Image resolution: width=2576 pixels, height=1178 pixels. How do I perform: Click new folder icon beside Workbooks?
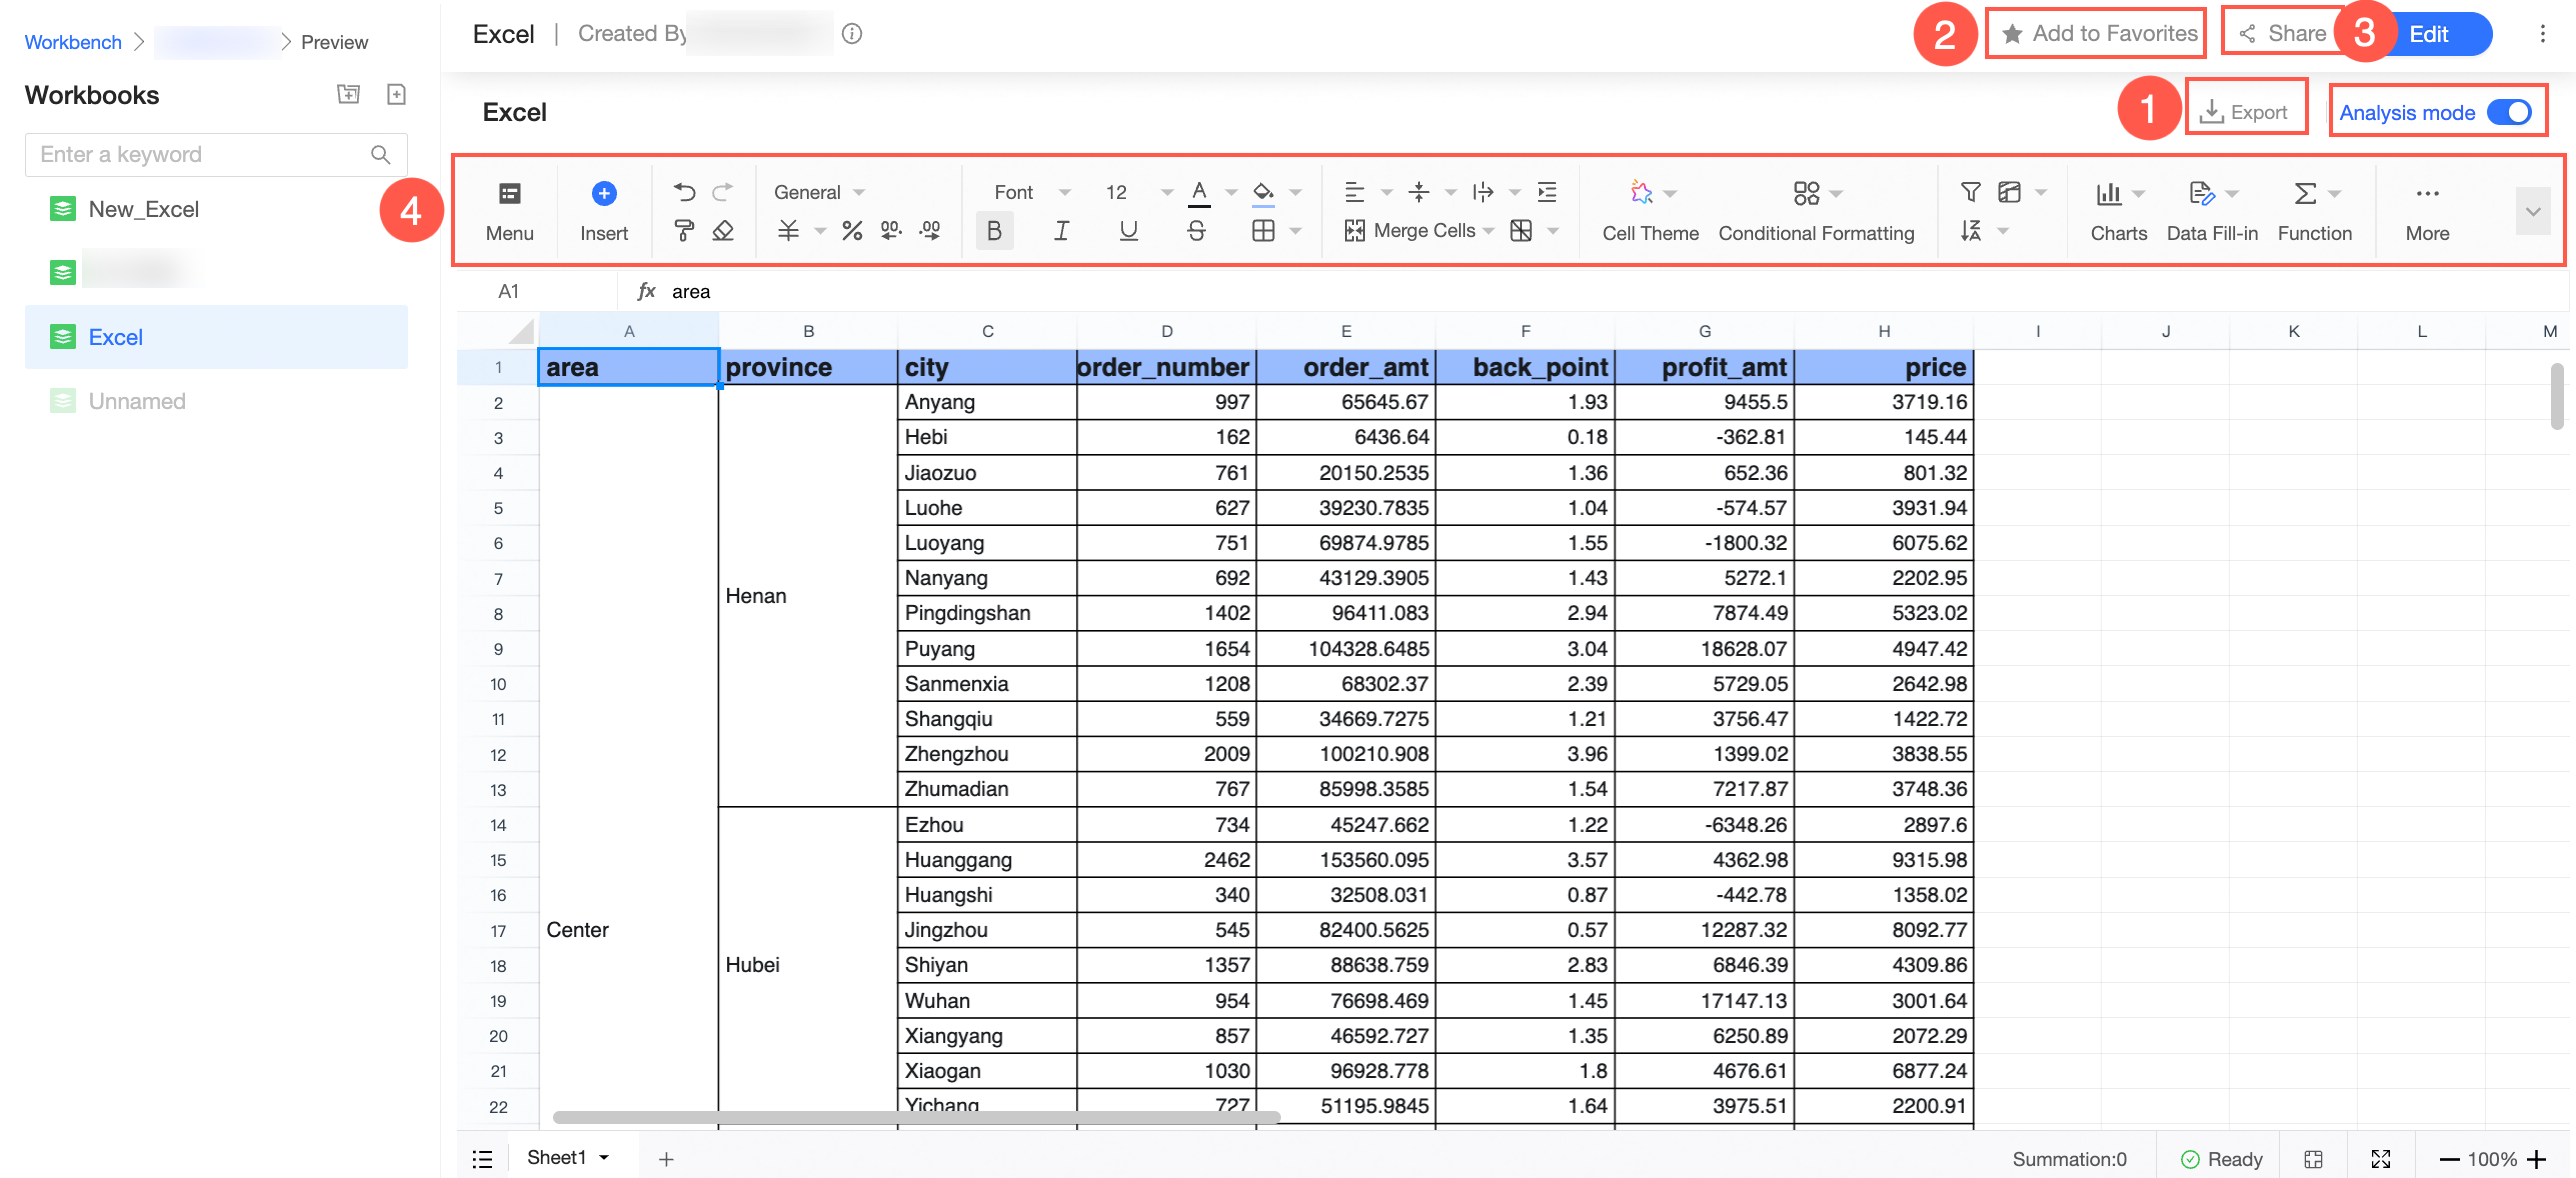point(348,94)
